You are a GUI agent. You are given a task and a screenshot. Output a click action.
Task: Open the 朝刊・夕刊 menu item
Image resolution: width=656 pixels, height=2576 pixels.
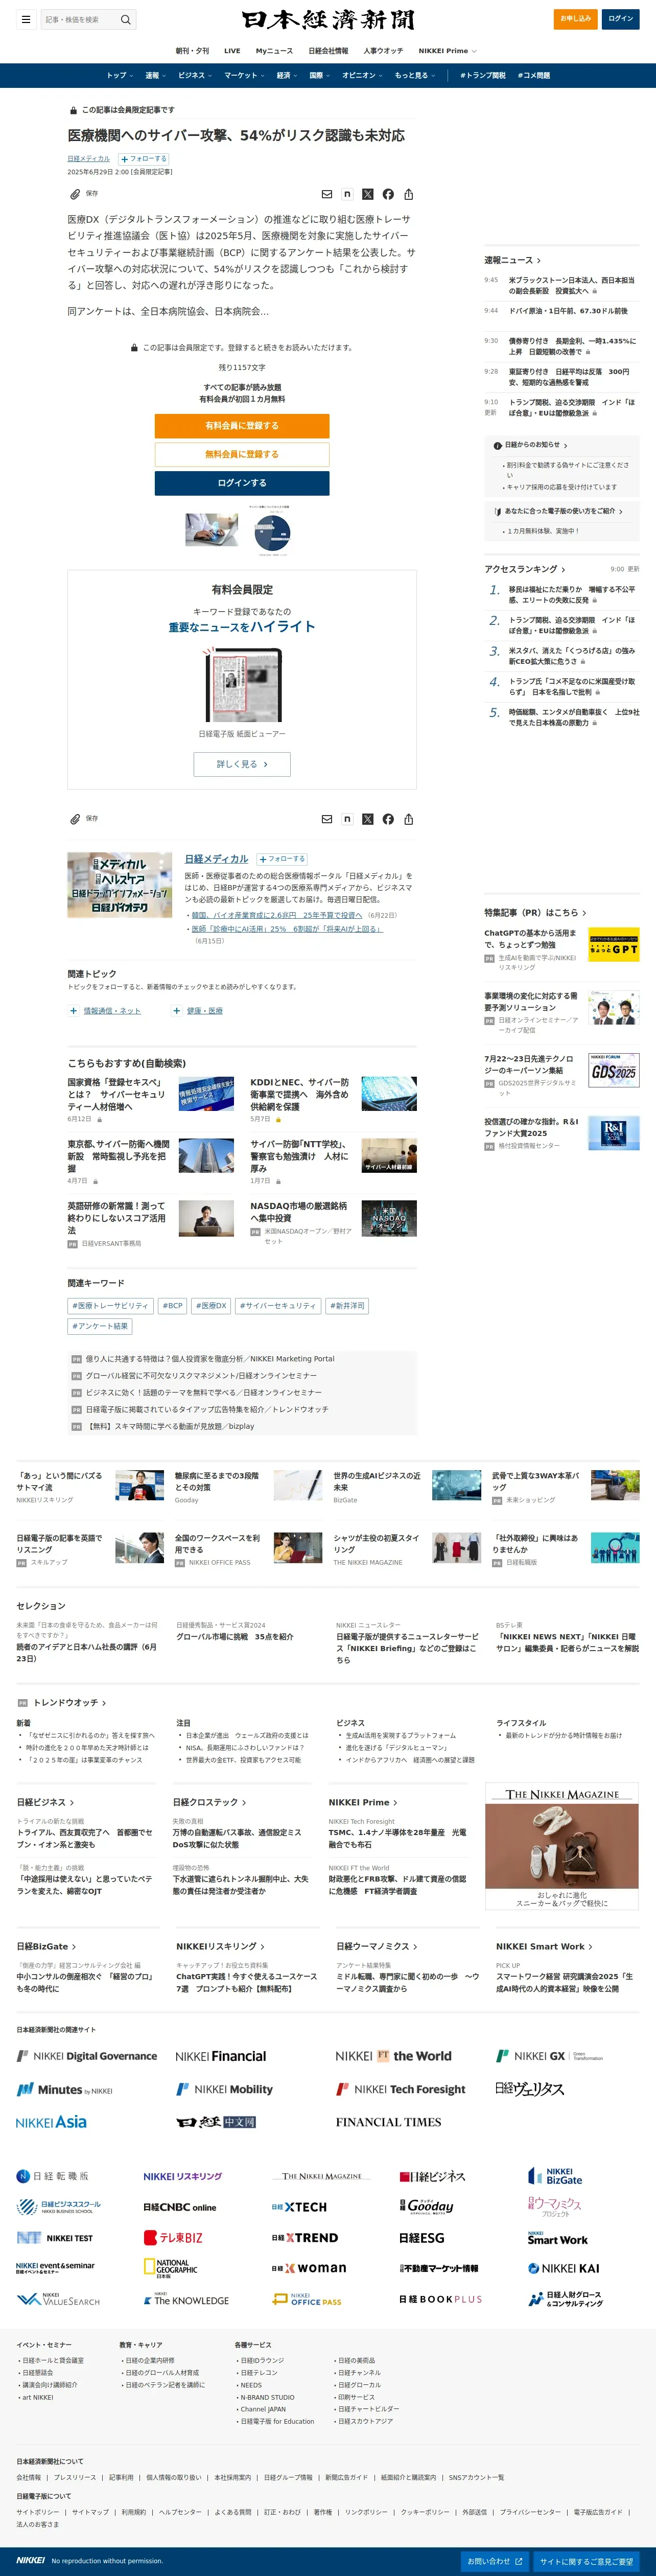pyautogui.click(x=193, y=51)
